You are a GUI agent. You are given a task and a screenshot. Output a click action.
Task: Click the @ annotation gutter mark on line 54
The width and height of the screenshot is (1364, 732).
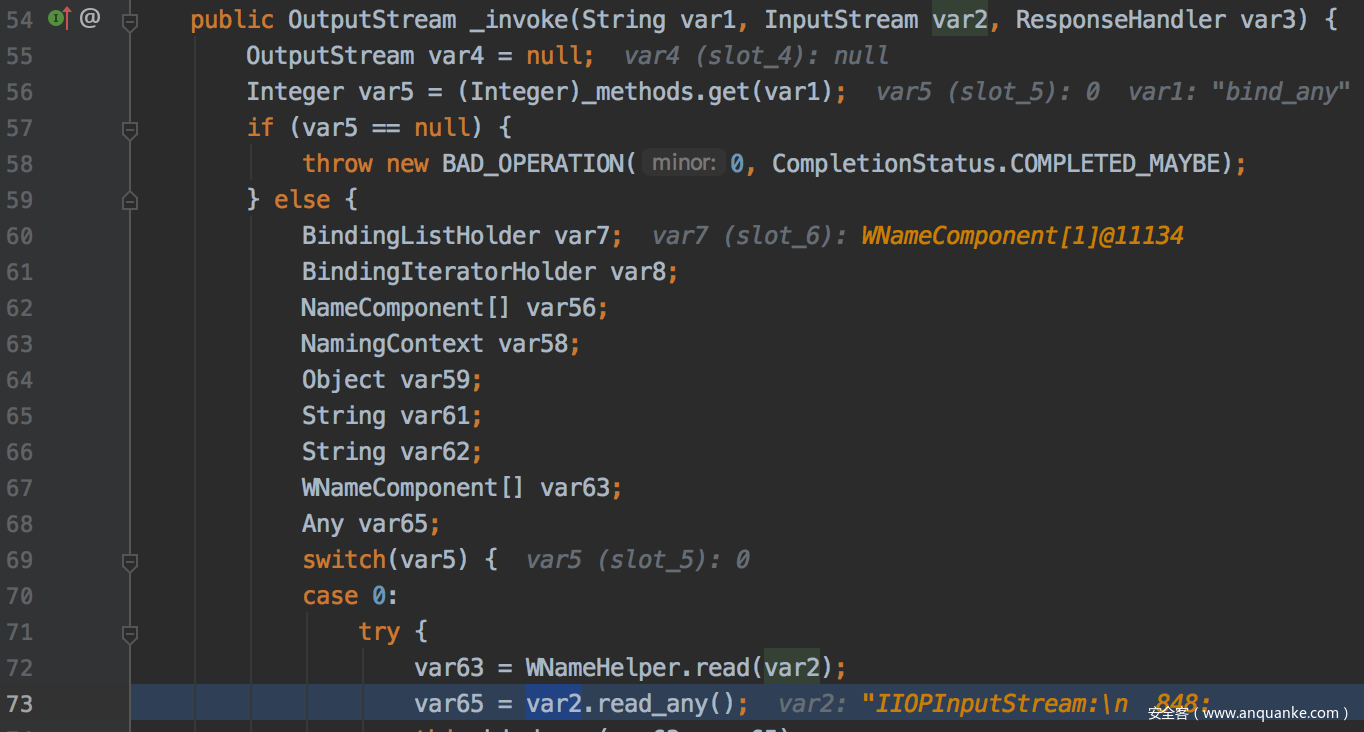click(90, 17)
